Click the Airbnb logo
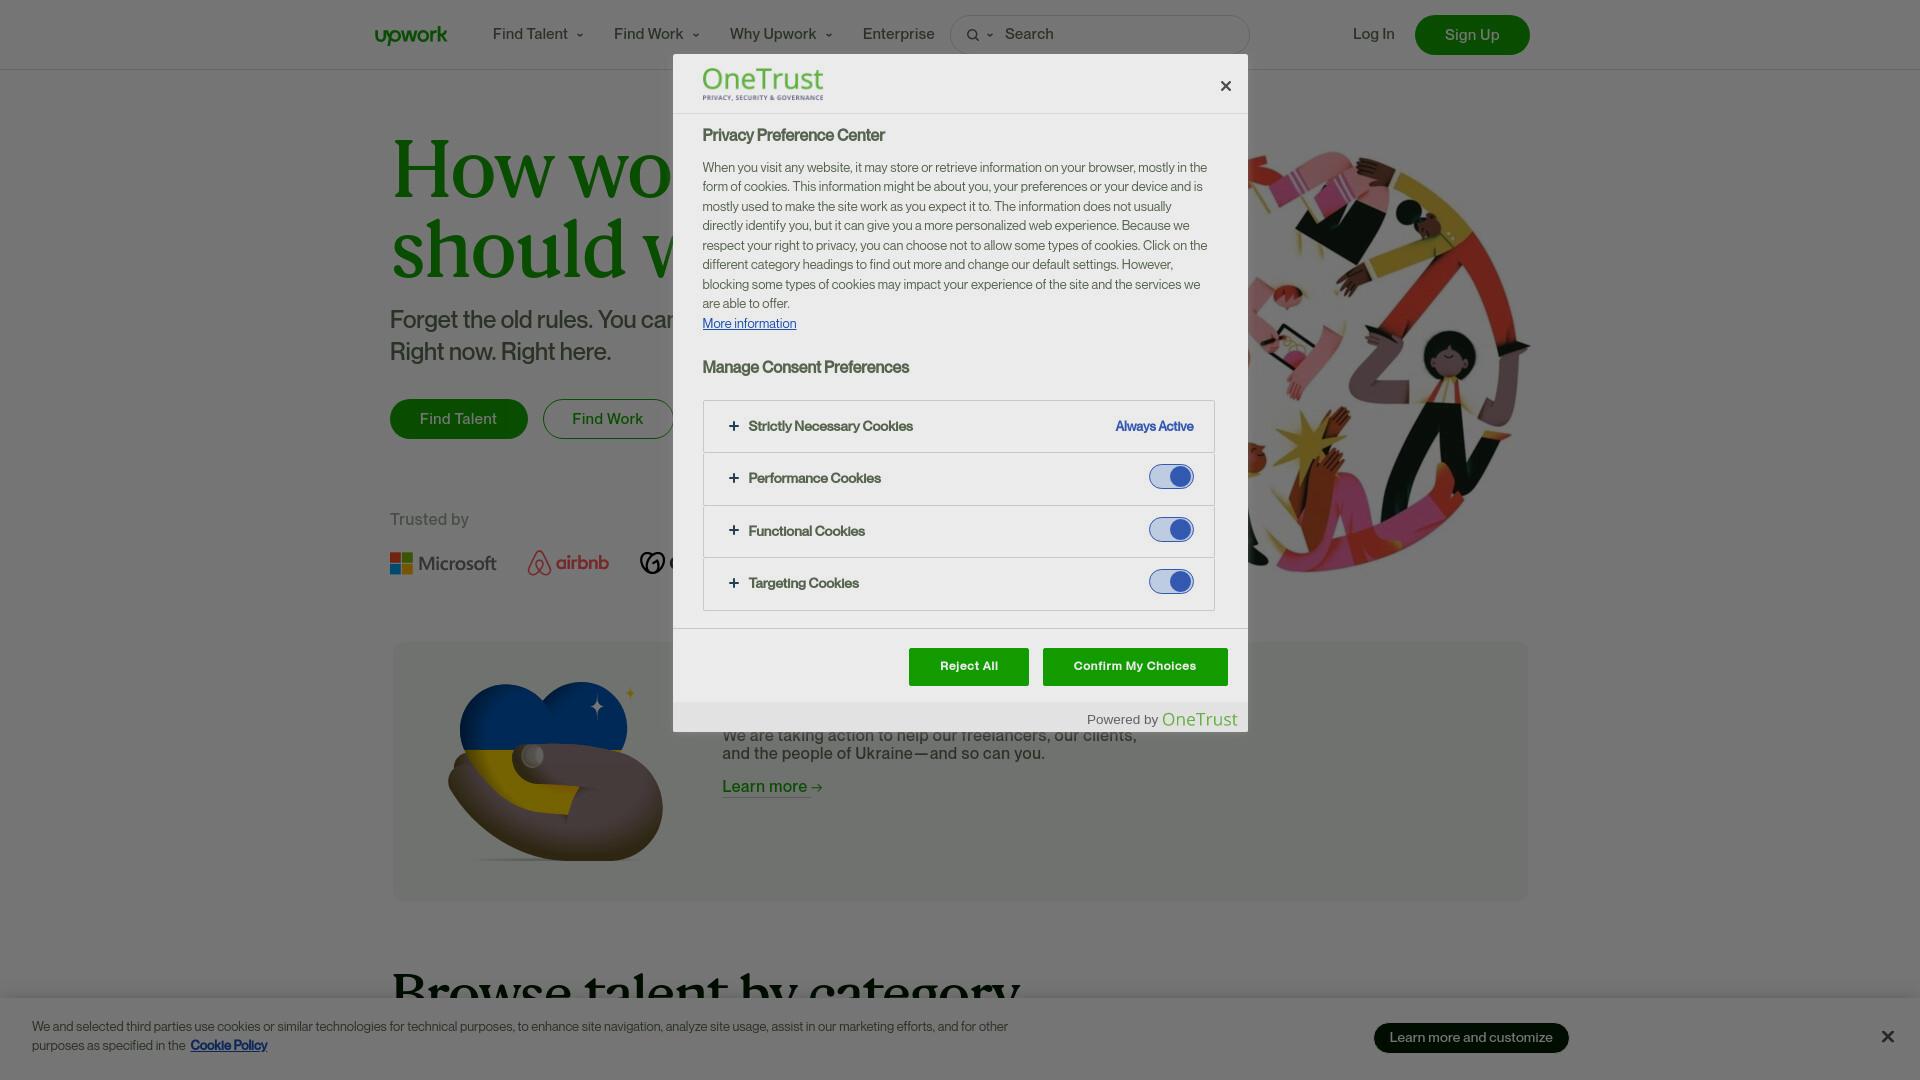This screenshot has height=1080, width=1920. tap(568, 563)
